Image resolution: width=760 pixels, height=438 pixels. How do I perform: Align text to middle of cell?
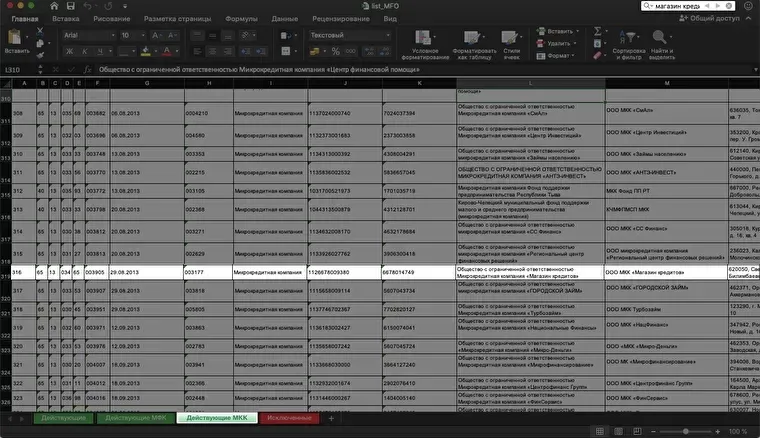tap(212, 35)
